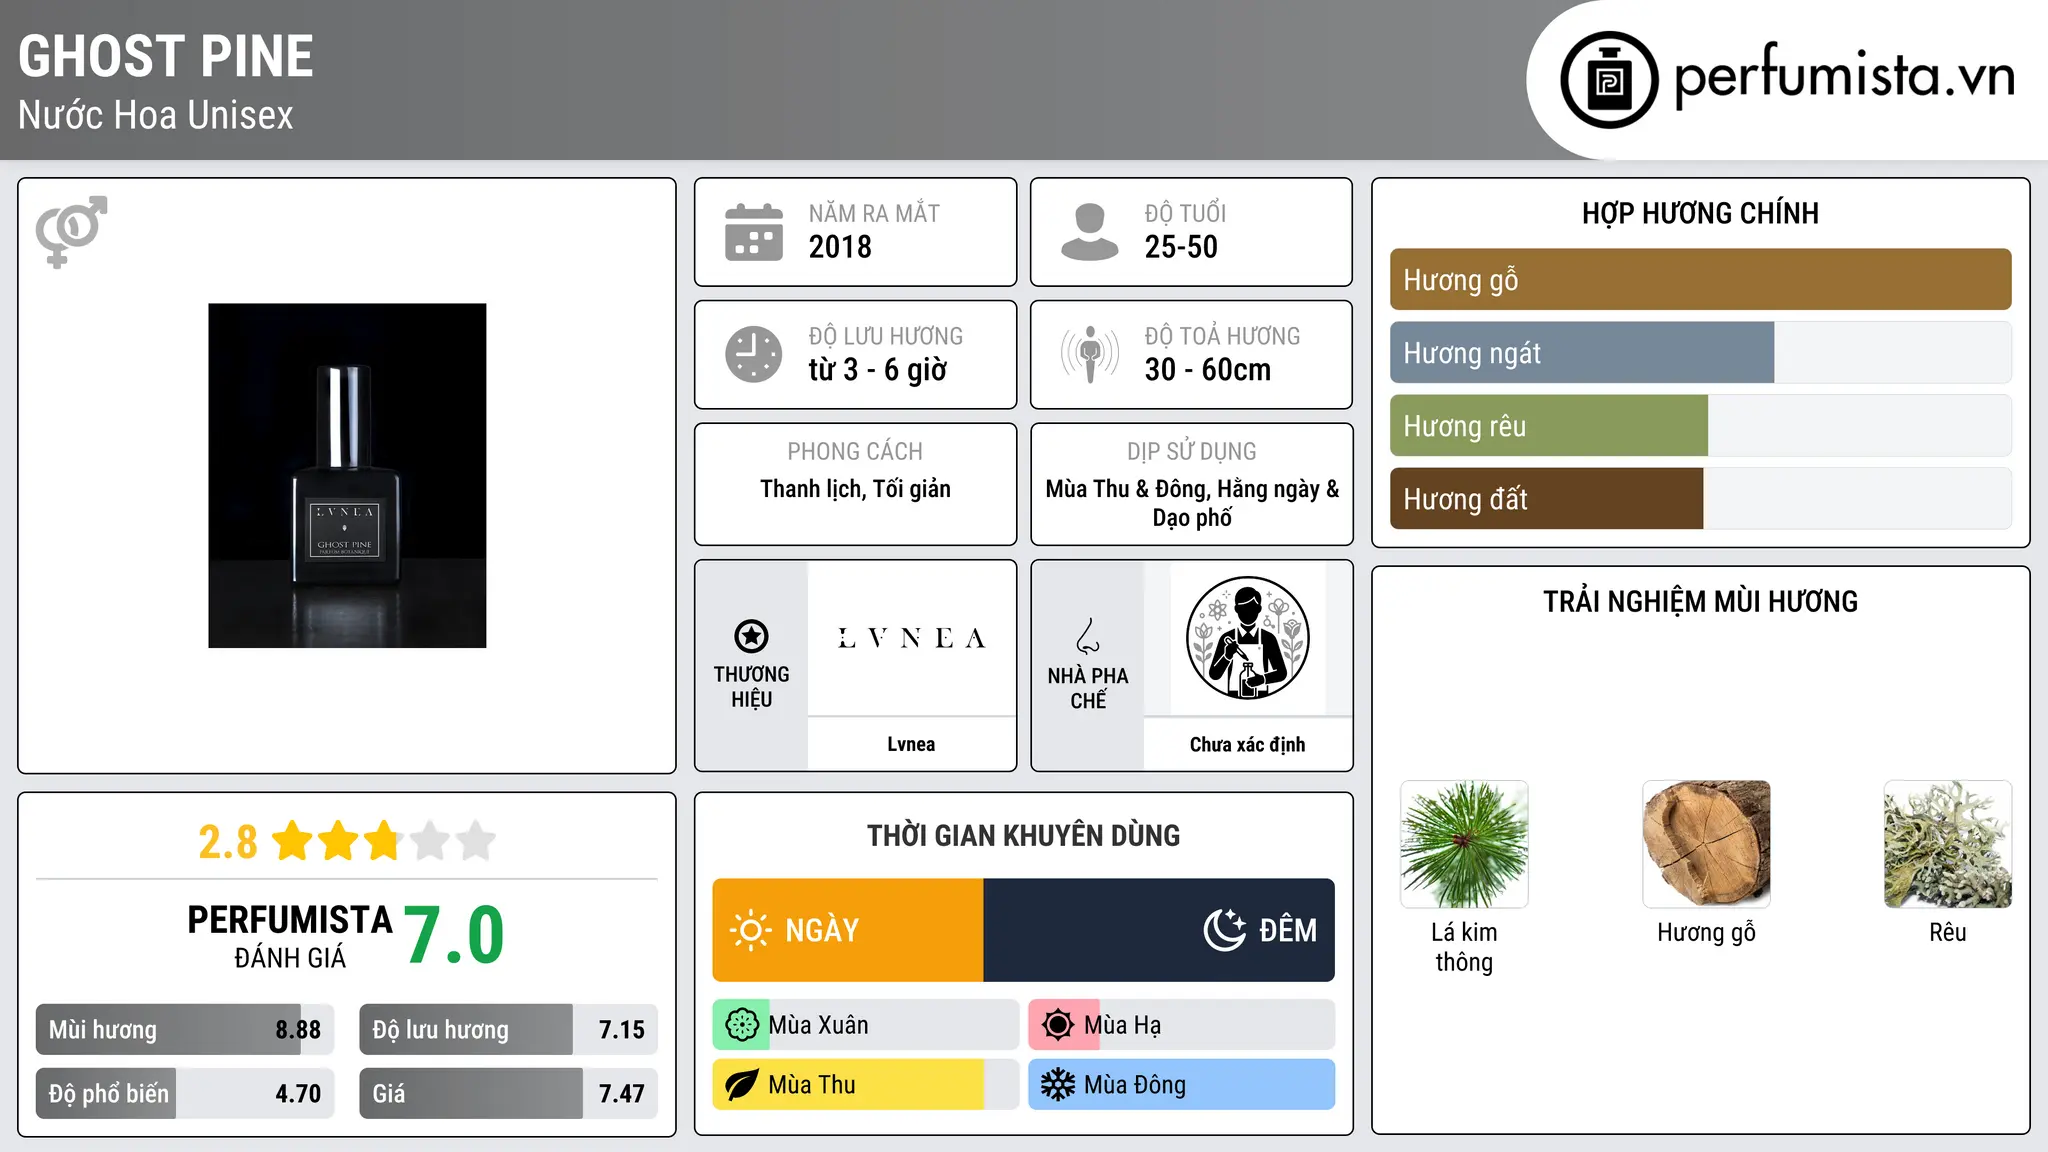Click the cut wood log image
This screenshot has height=1152, width=2048.
click(1706, 844)
